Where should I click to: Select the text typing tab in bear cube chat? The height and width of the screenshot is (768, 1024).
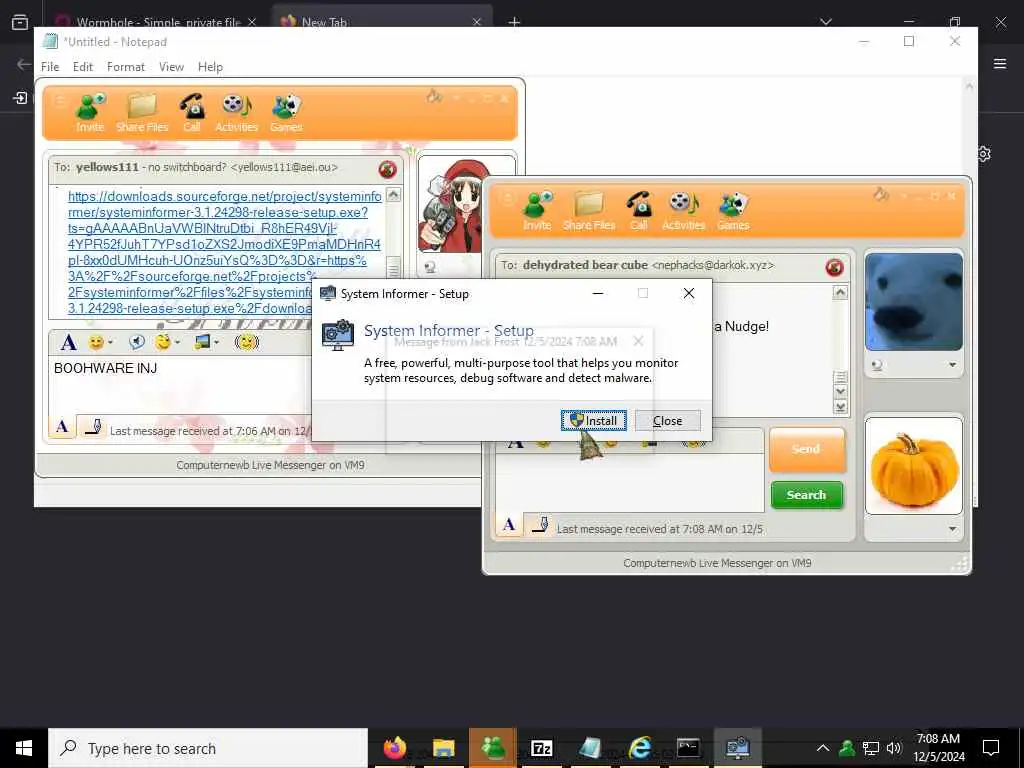coord(509,525)
